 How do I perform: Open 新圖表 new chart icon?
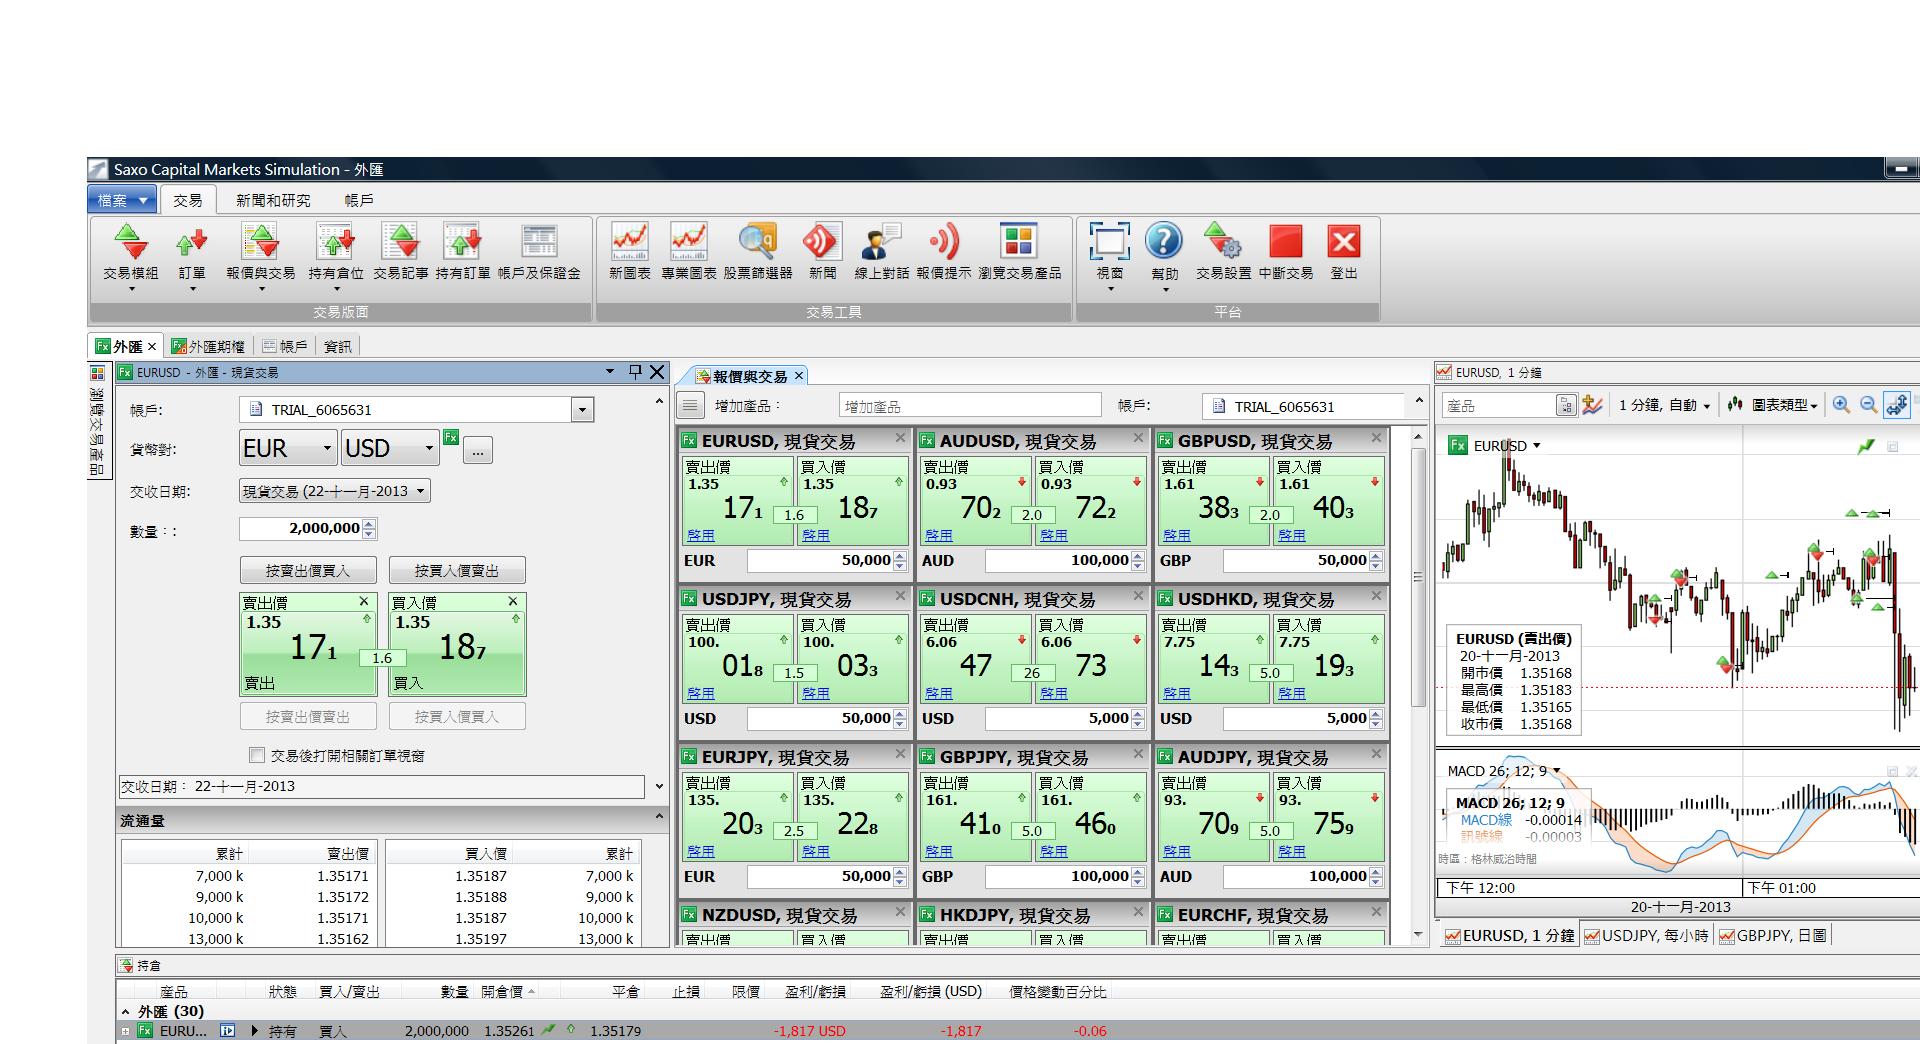[630, 252]
